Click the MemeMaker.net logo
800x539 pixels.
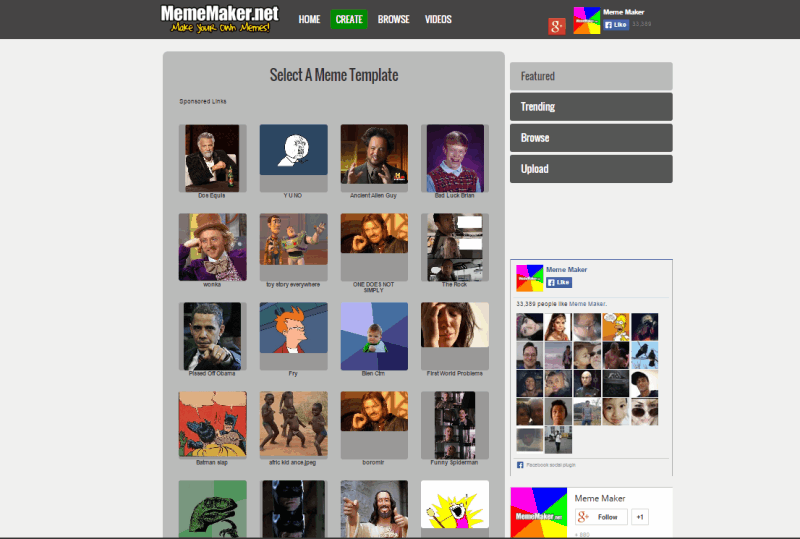pos(219,19)
